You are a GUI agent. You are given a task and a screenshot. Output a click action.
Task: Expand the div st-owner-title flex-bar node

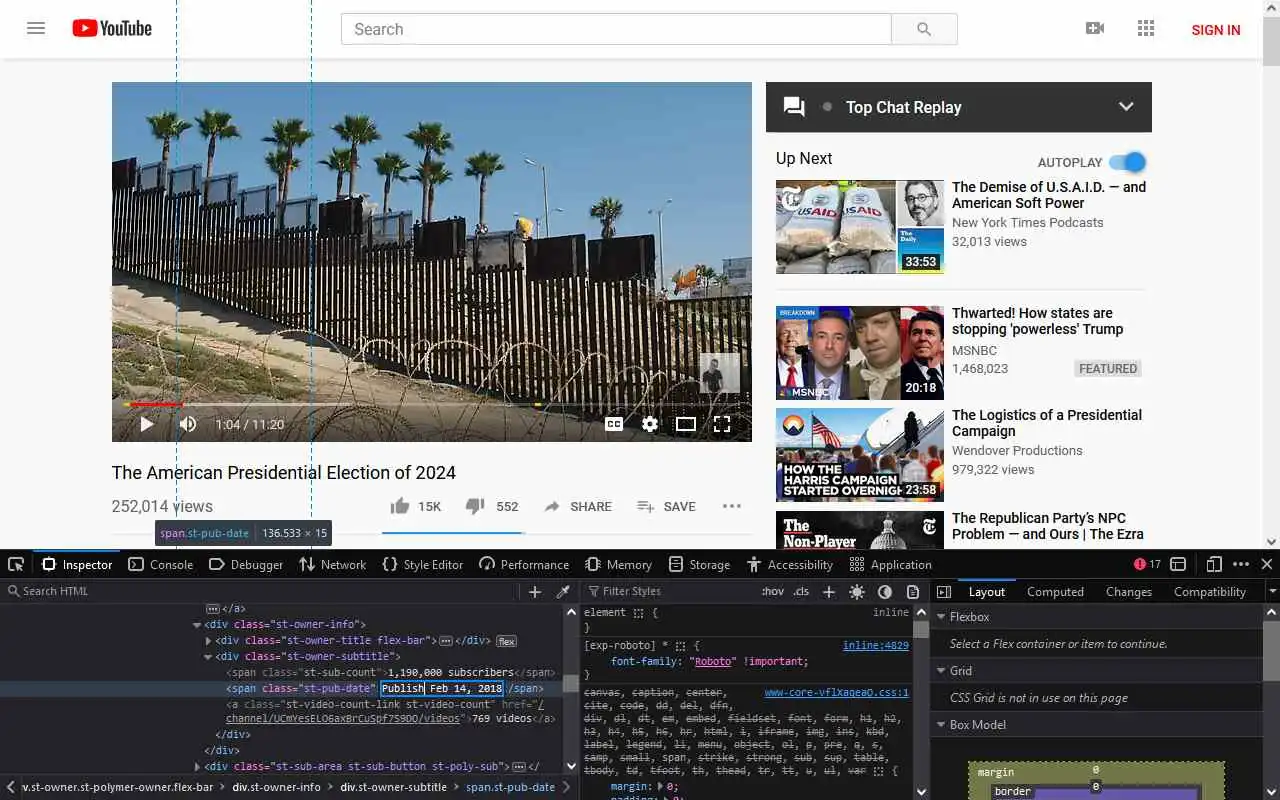pos(208,640)
